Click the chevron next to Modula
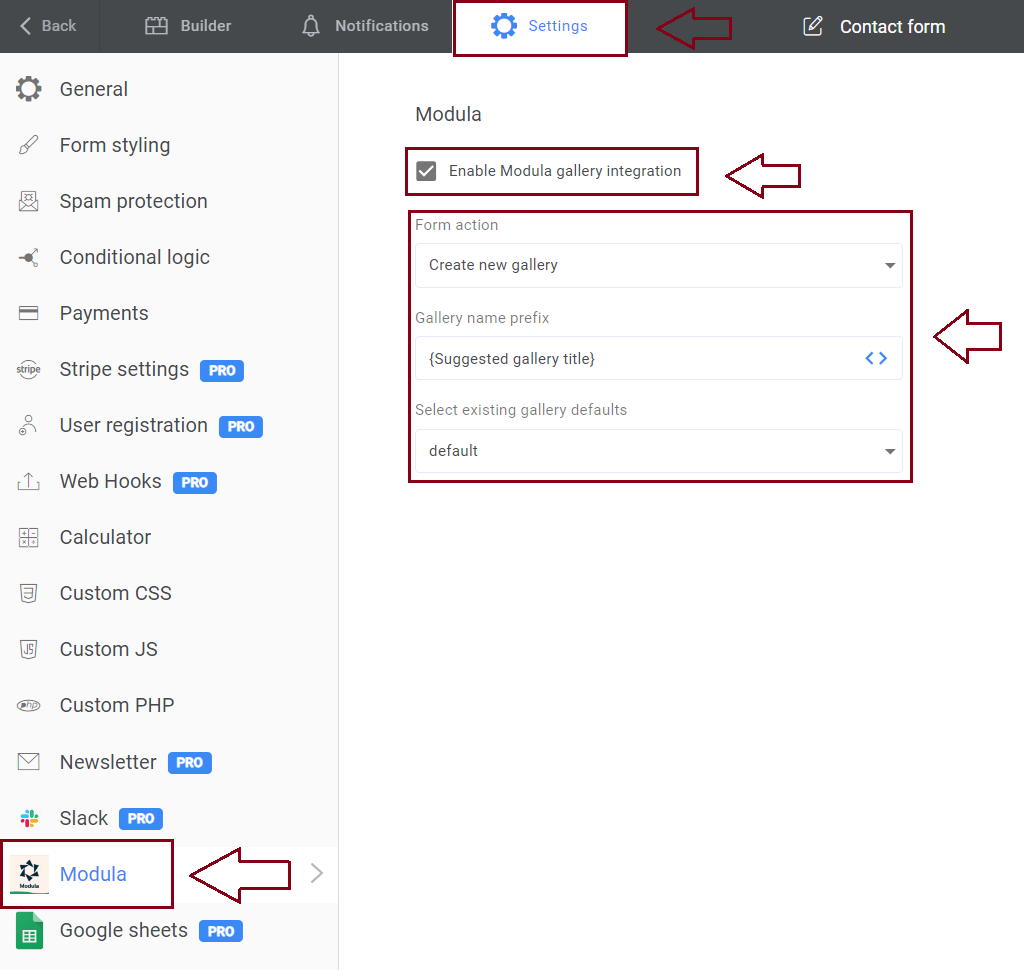1024x970 pixels. pyautogui.click(x=317, y=874)
